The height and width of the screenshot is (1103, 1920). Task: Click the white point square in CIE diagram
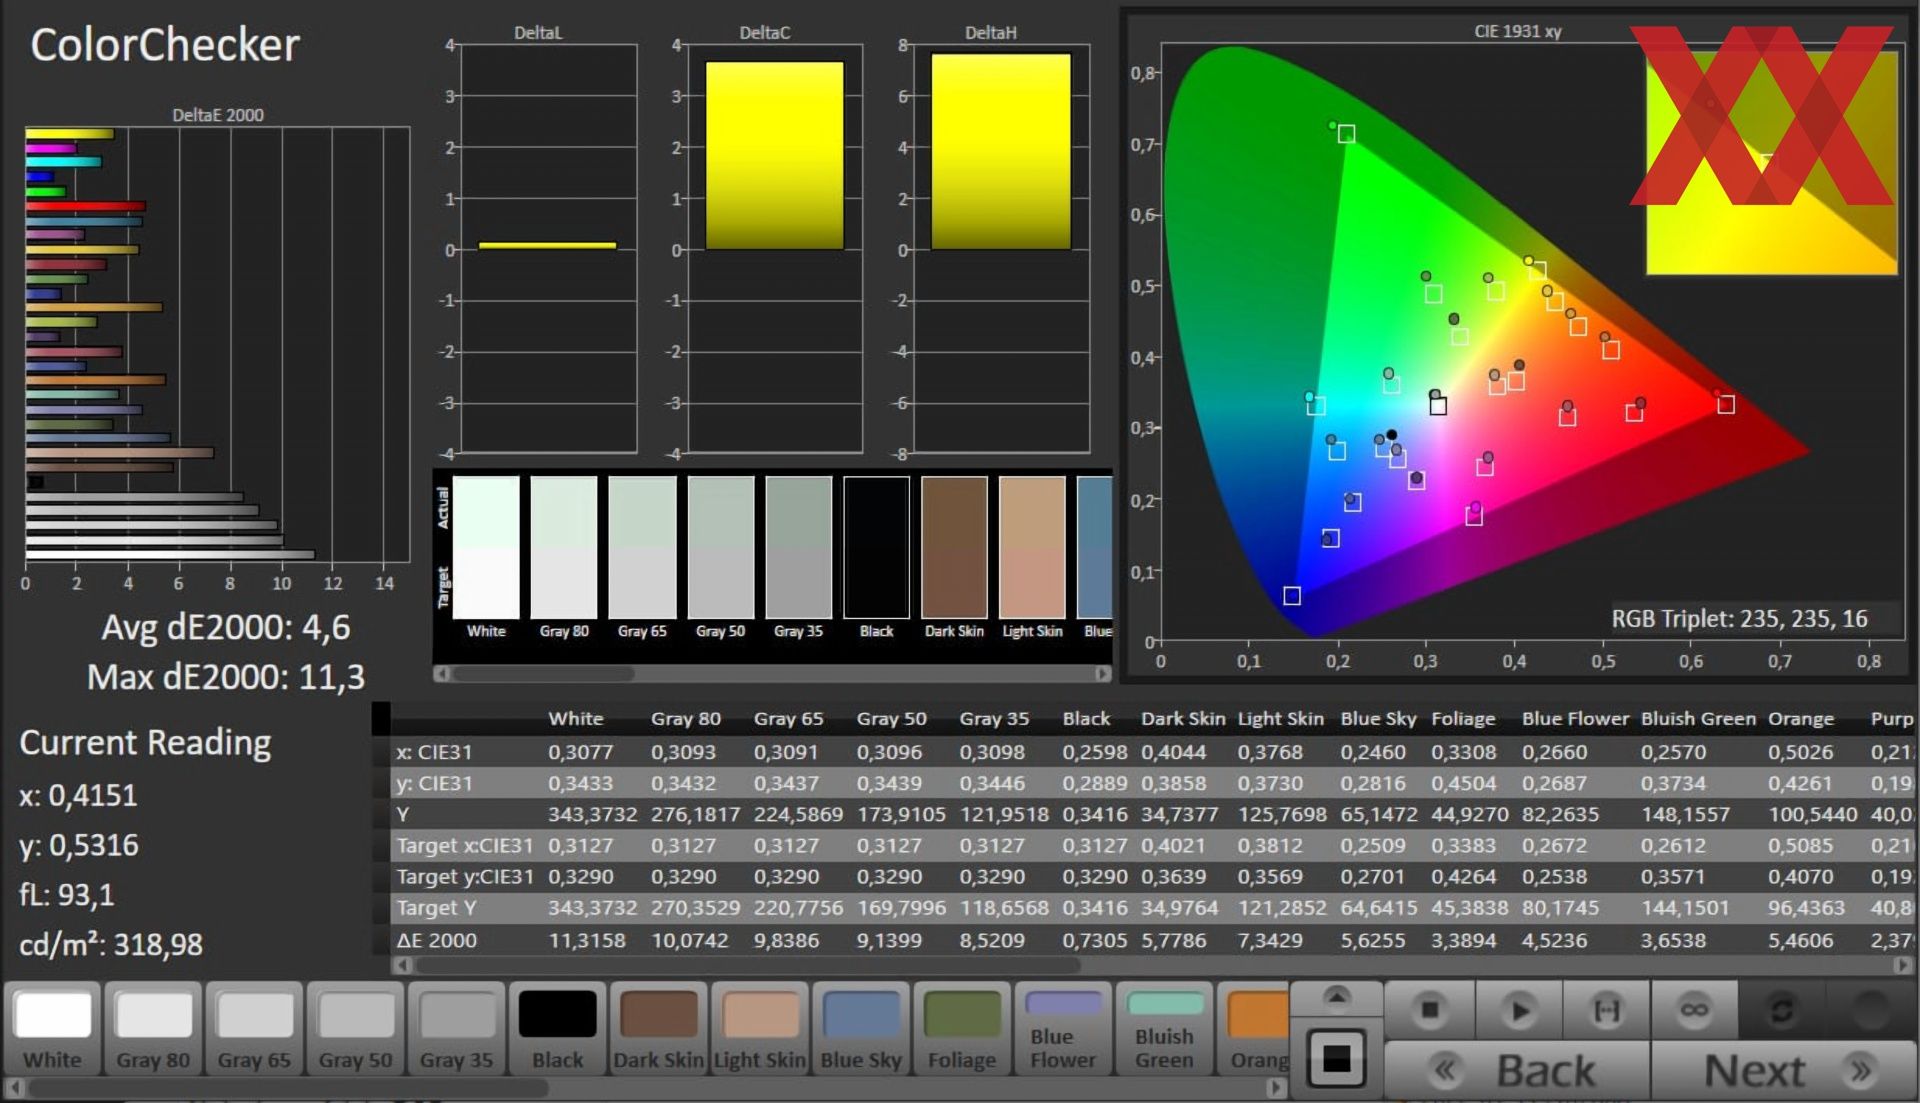click(x=1438, y=406)
